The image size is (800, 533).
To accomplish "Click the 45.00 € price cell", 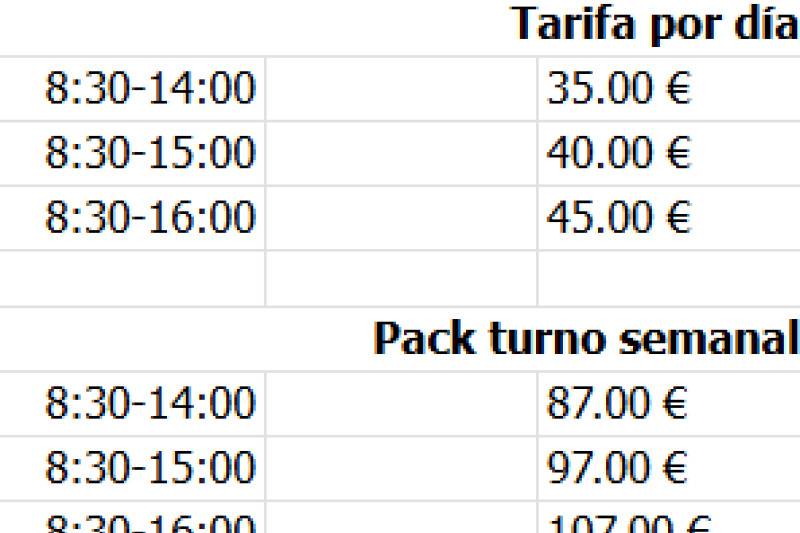I will pyautogui.click(x=619, y=217).
